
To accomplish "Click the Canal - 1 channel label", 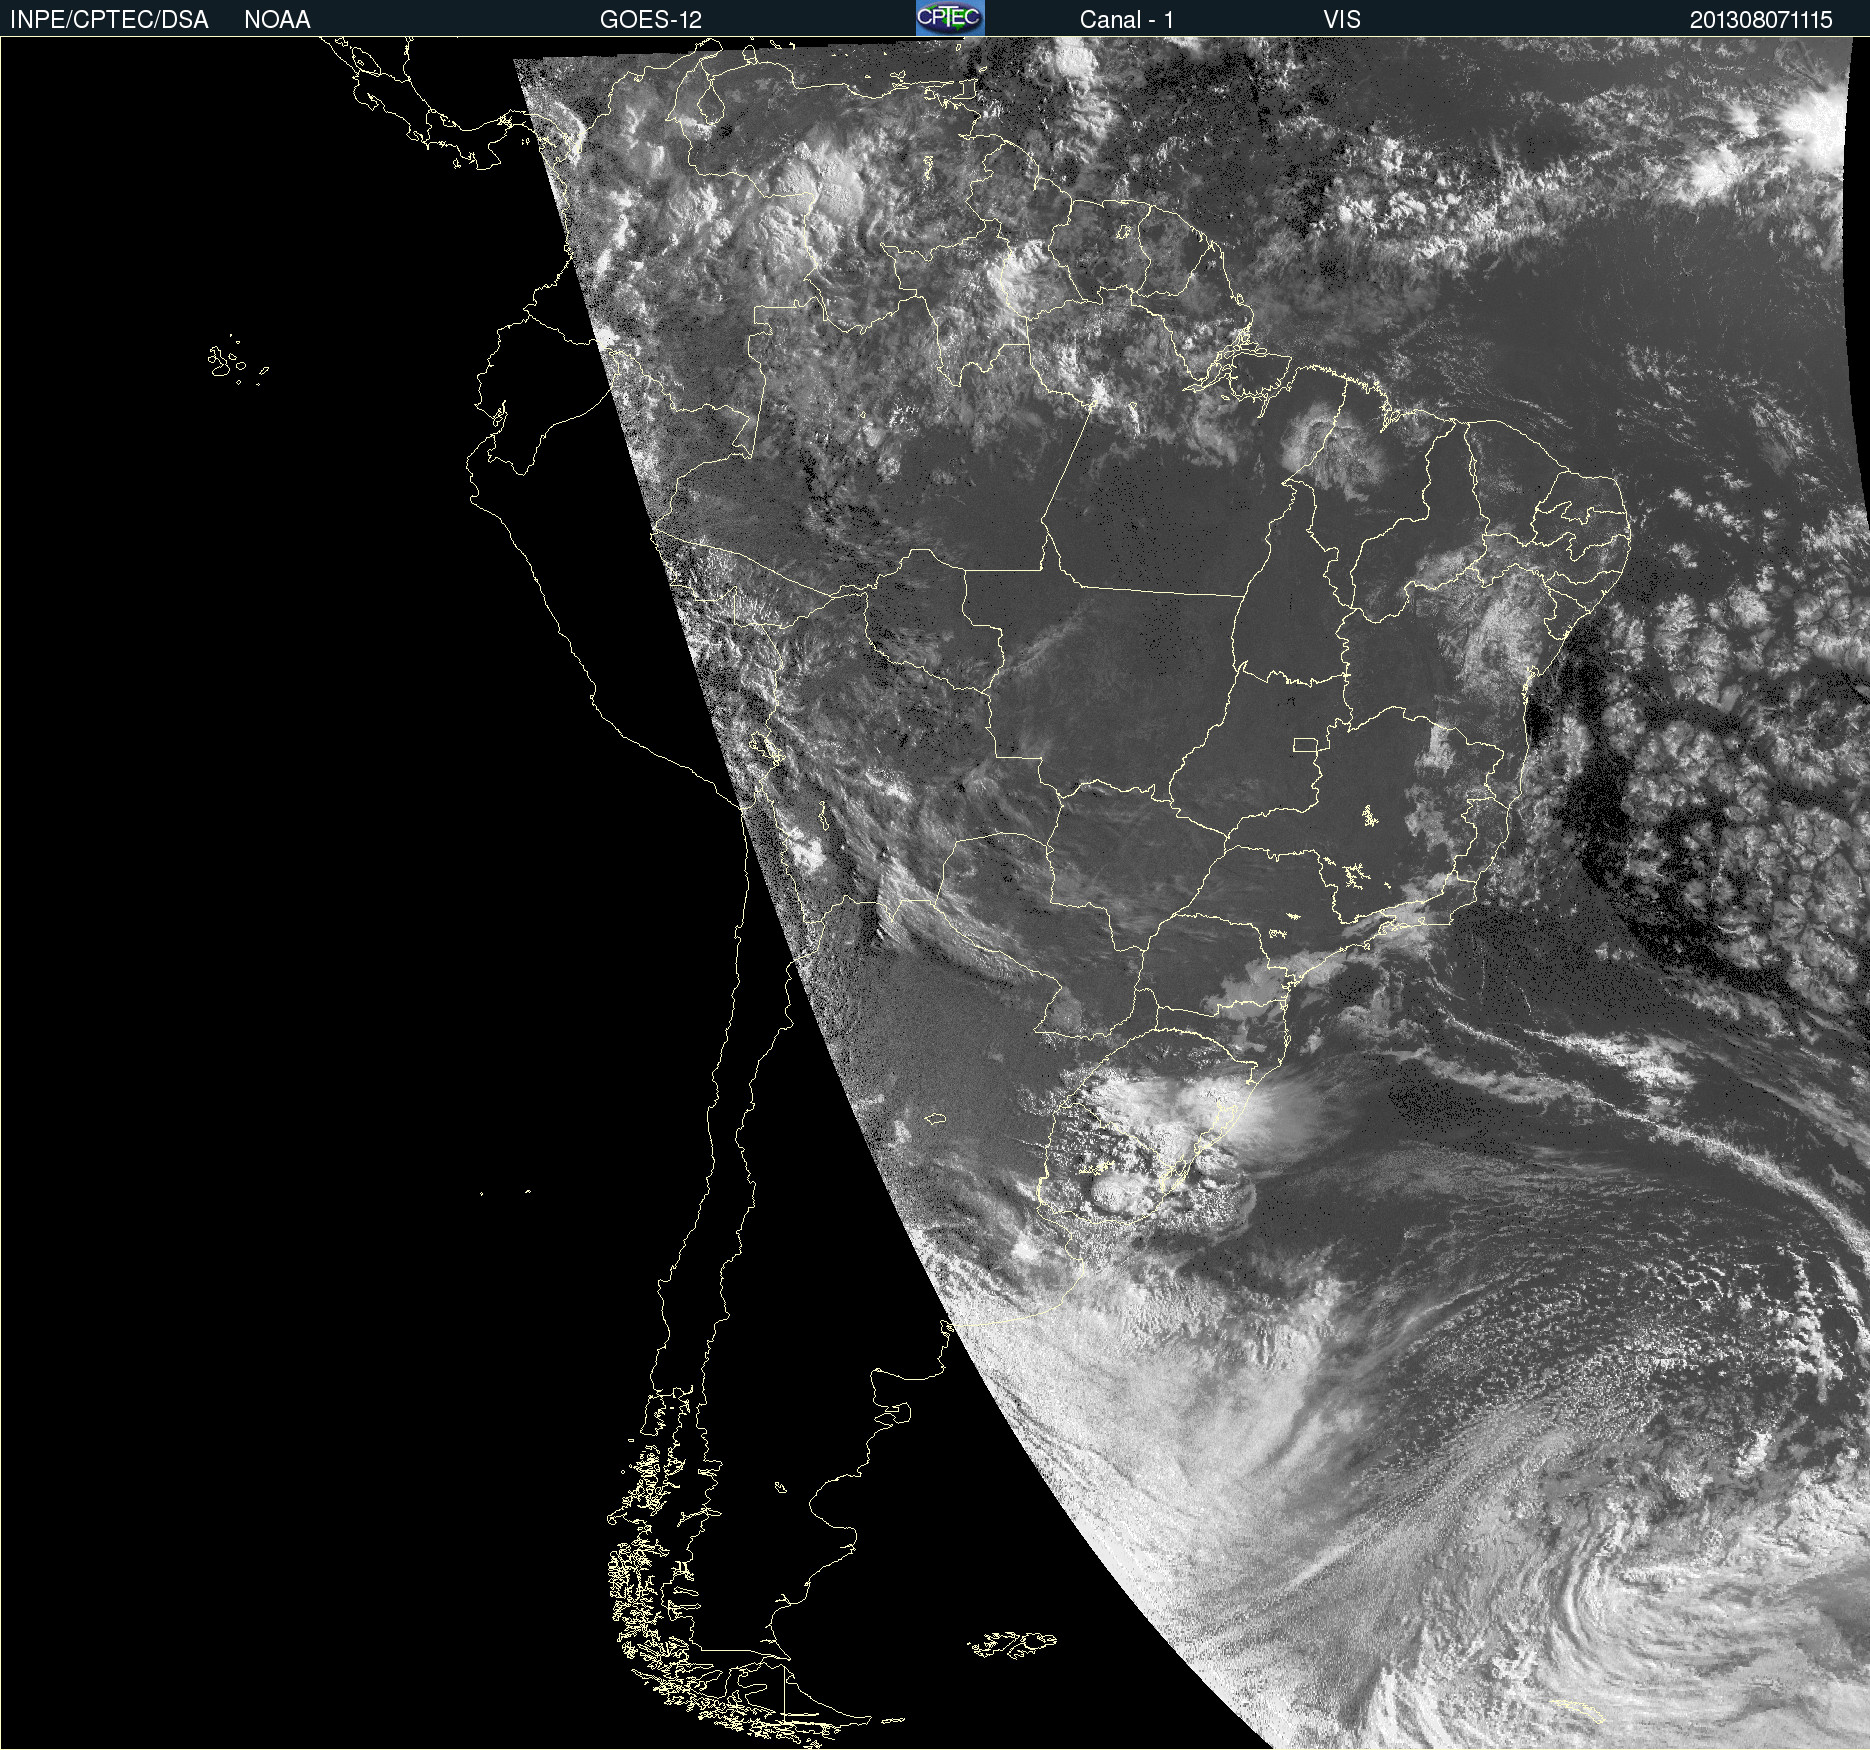I will [x=1127, y=20].
